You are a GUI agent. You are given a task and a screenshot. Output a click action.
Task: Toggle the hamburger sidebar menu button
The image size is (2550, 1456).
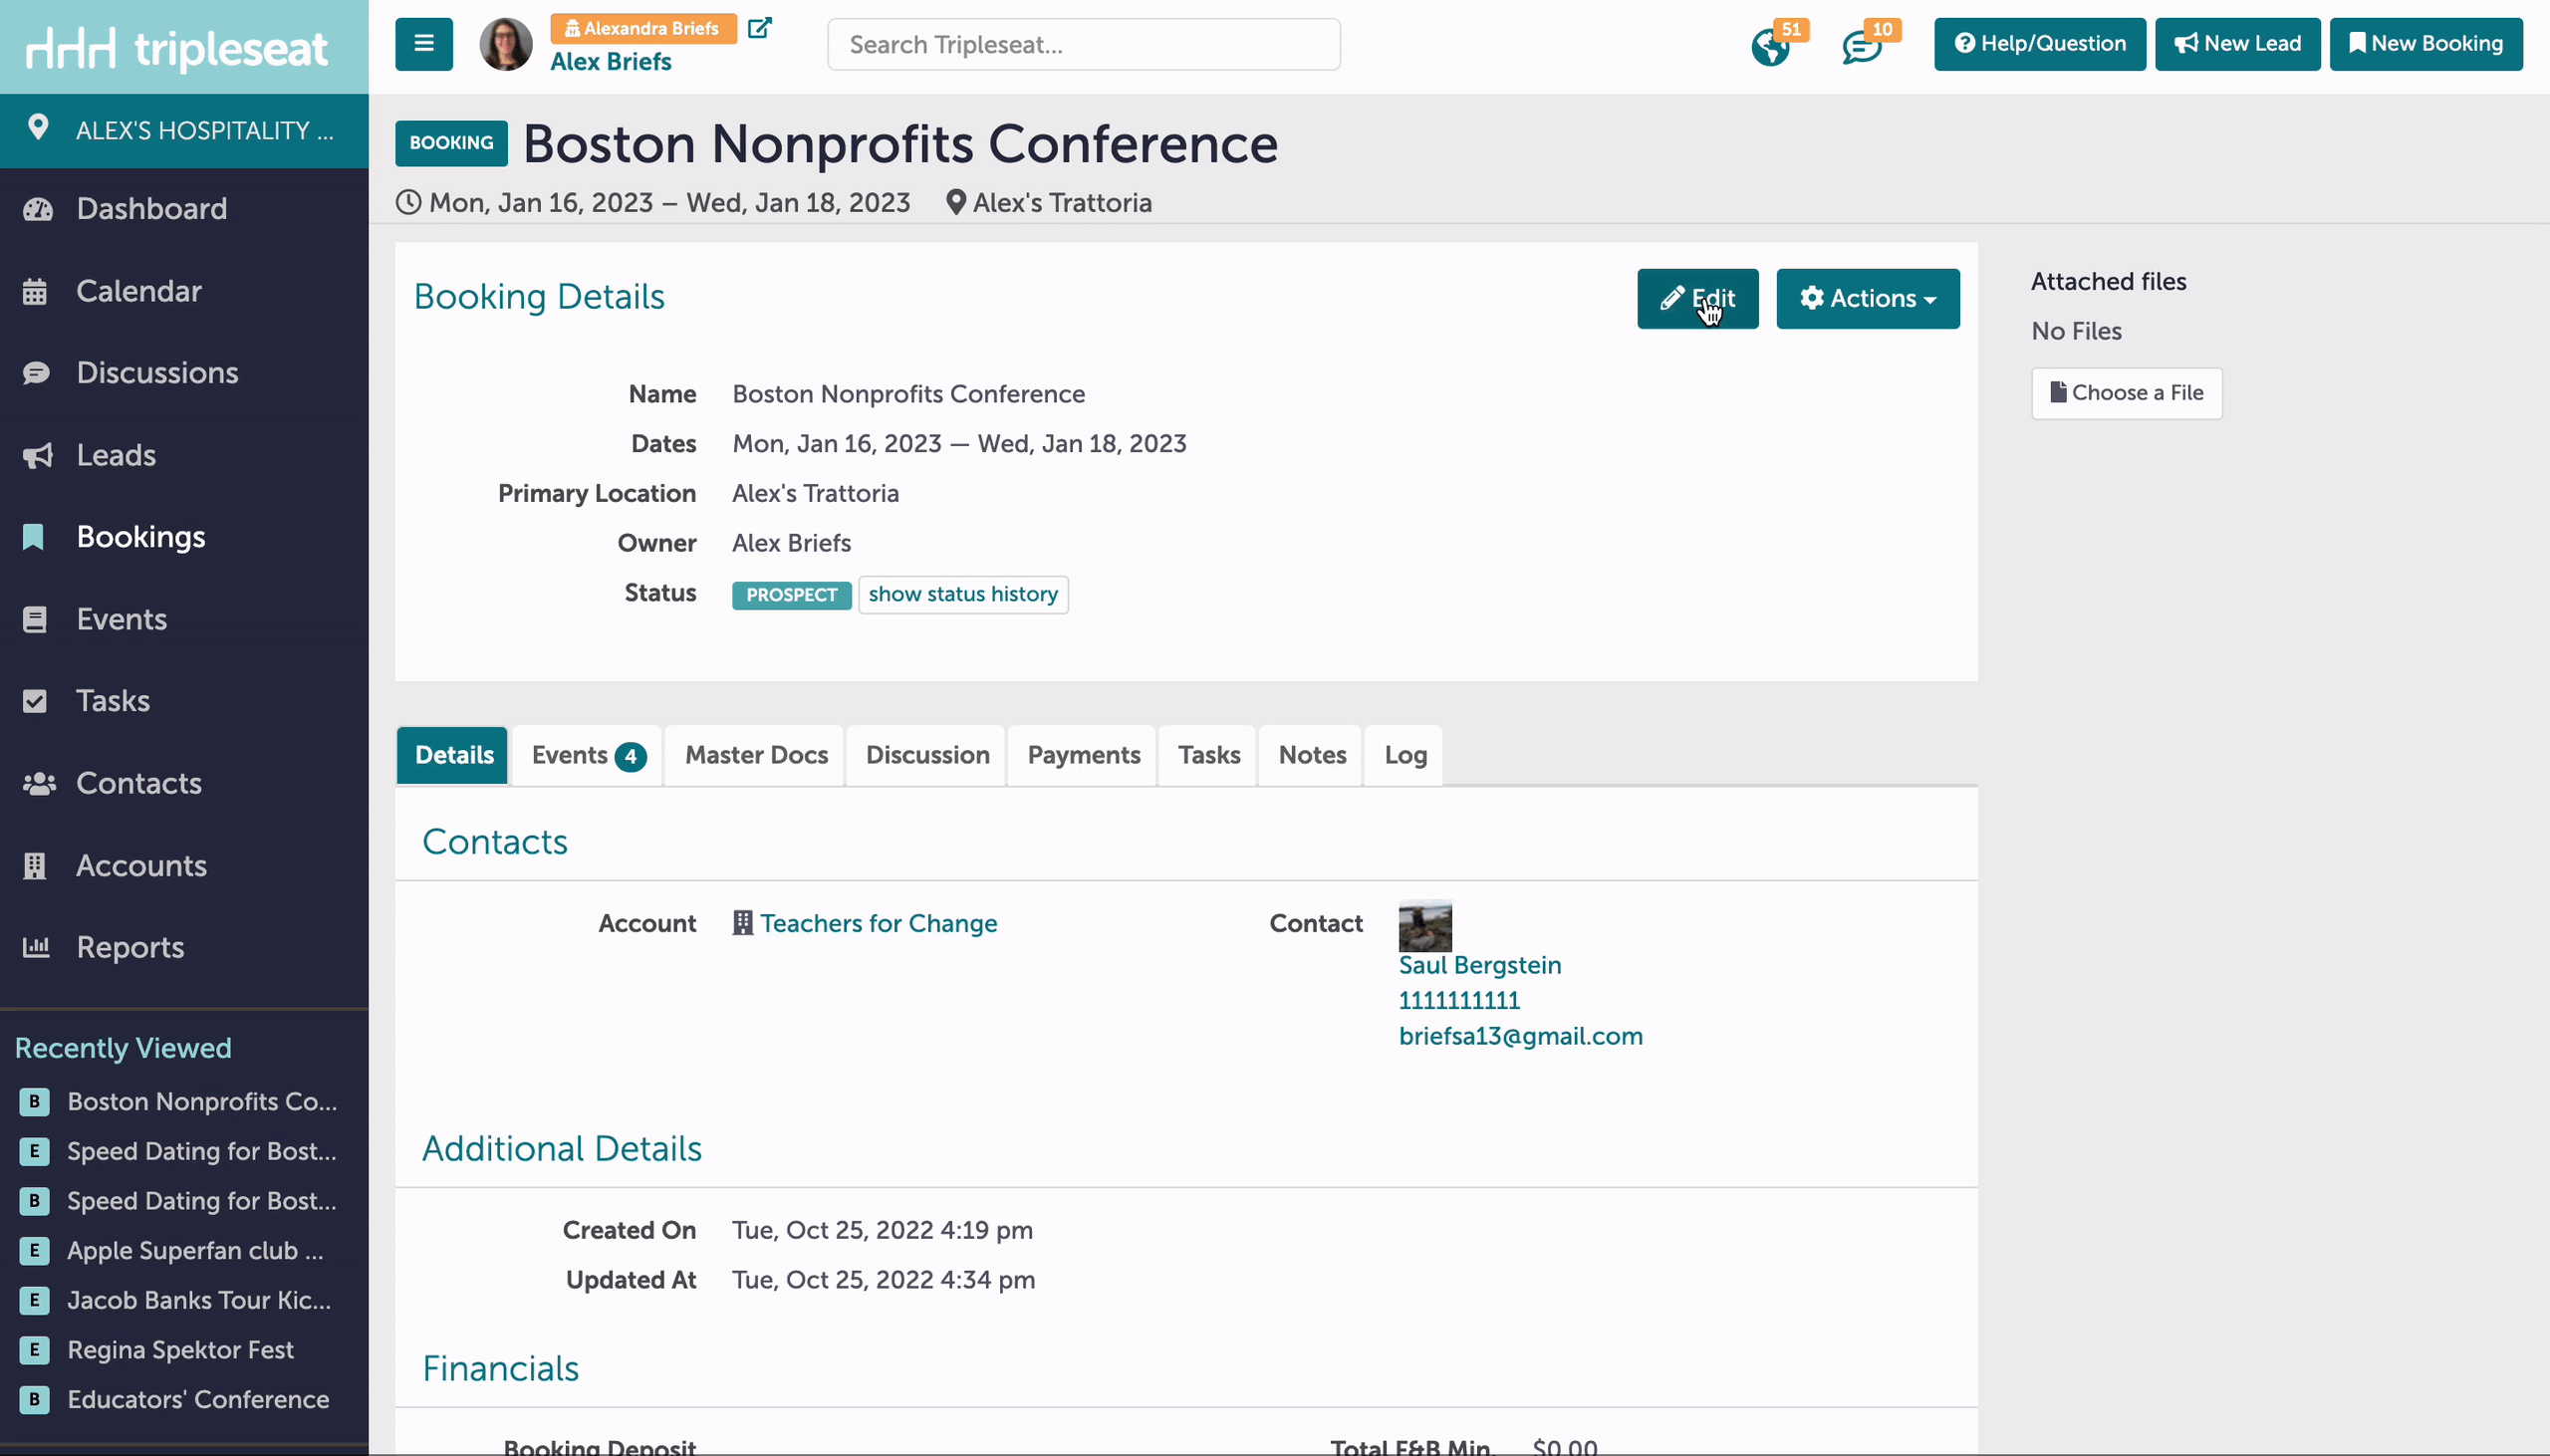click(424, 44)
